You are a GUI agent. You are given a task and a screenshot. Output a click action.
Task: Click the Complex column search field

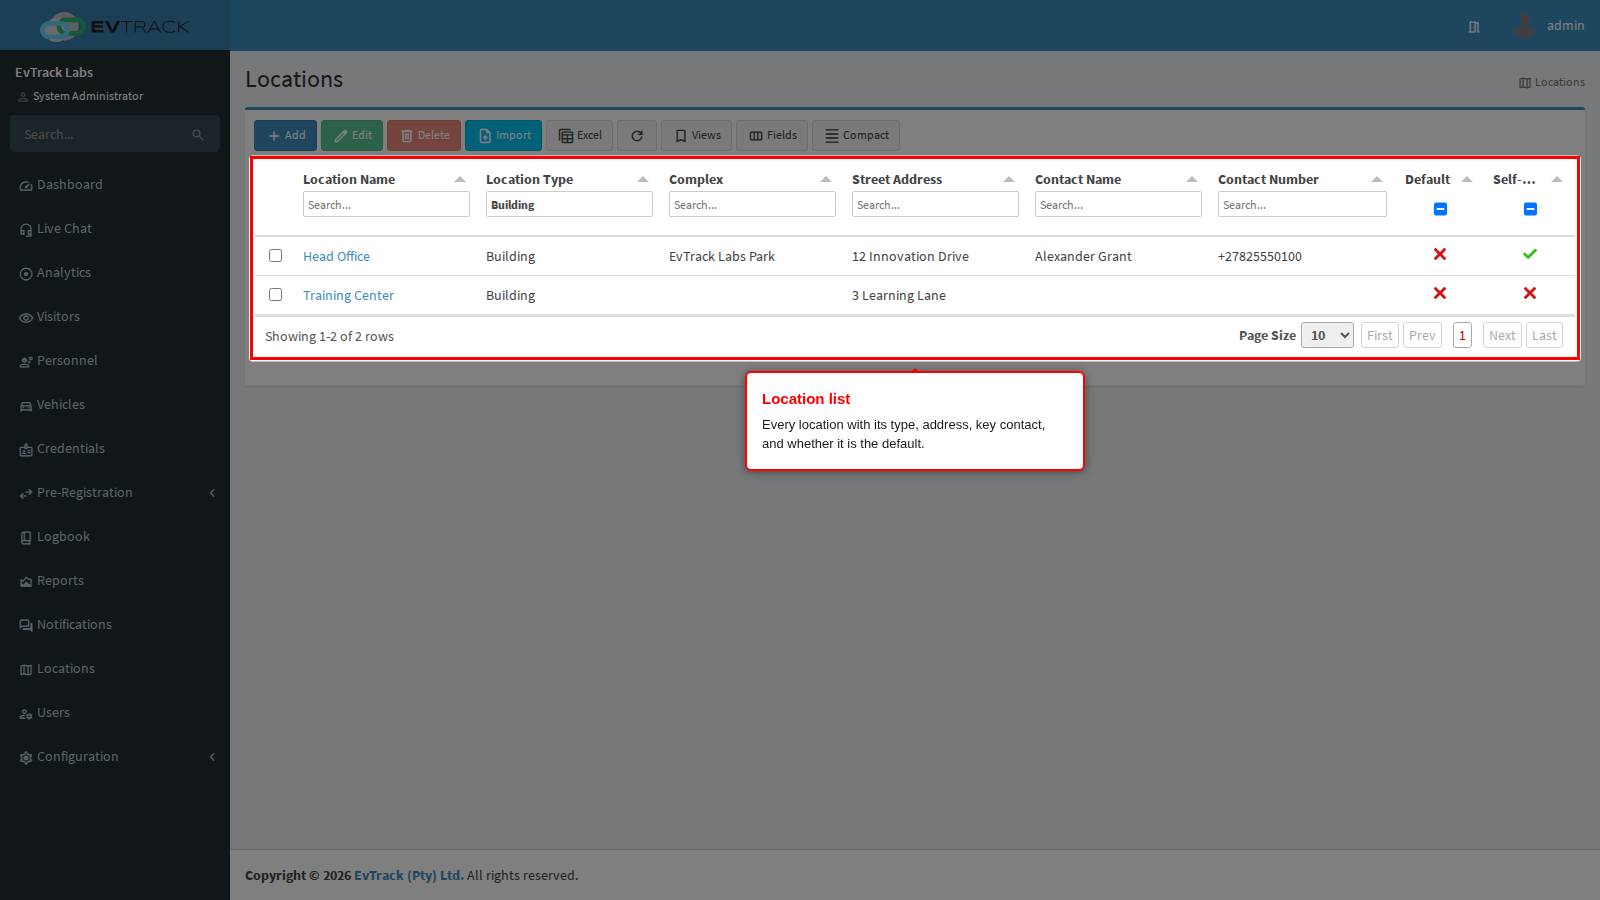752,204
